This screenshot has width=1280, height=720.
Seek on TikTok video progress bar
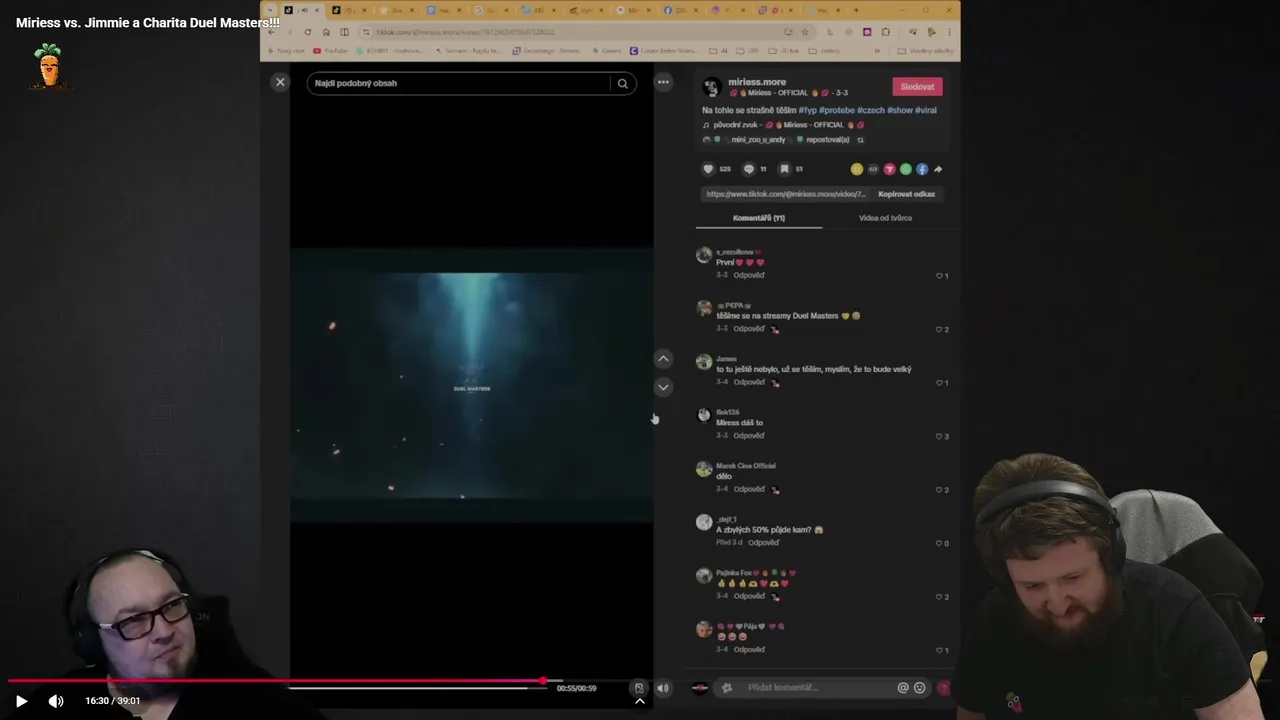click(419, 688)
